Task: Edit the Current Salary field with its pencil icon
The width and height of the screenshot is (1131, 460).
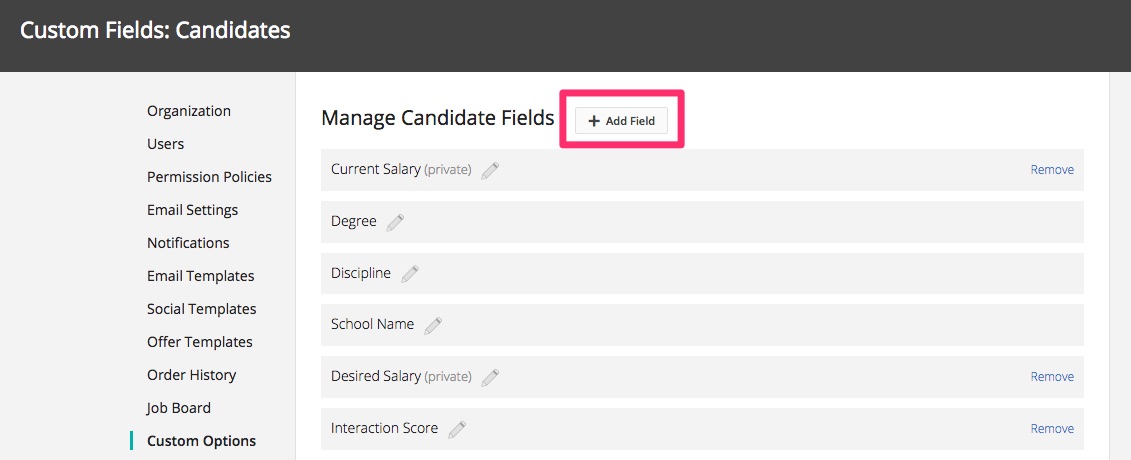Action: [490, 170]
